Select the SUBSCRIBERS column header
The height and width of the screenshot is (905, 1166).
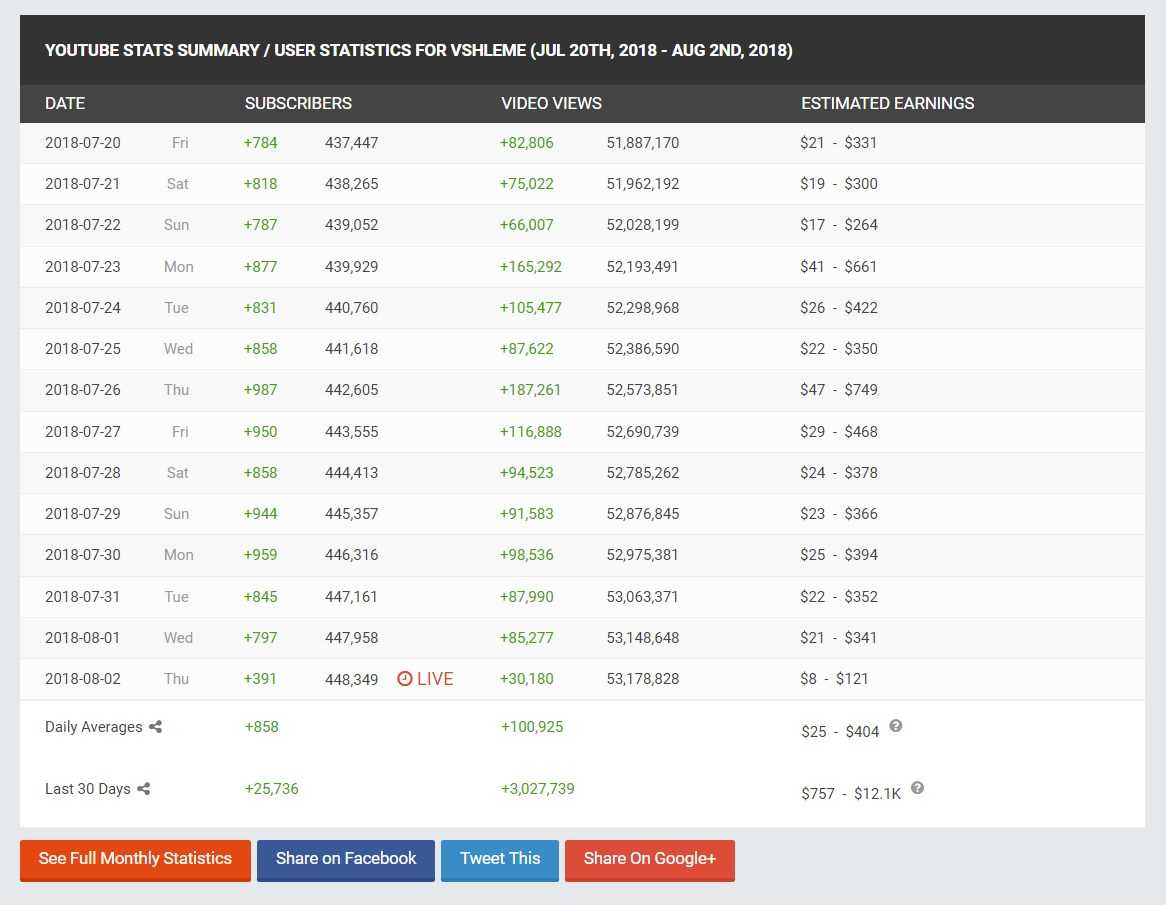(x=298, y=103)
